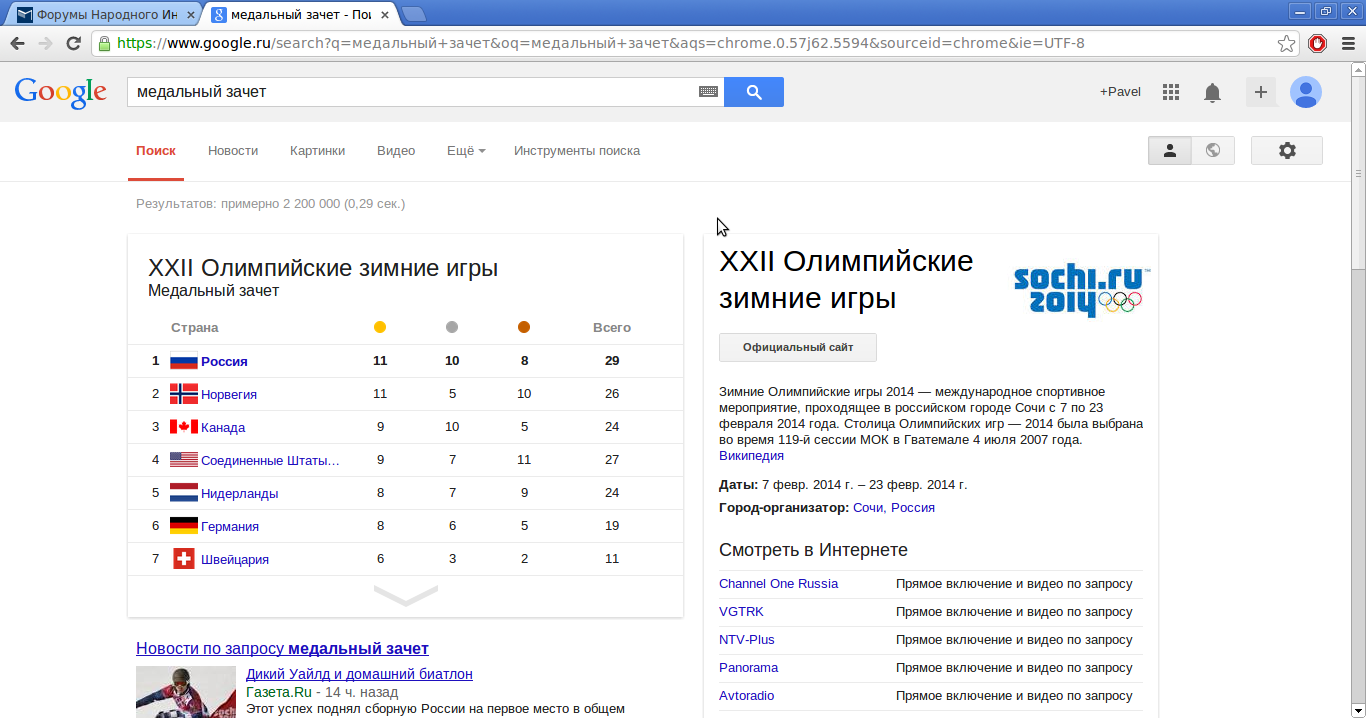Click the United States flag icon

pos(184,460)
